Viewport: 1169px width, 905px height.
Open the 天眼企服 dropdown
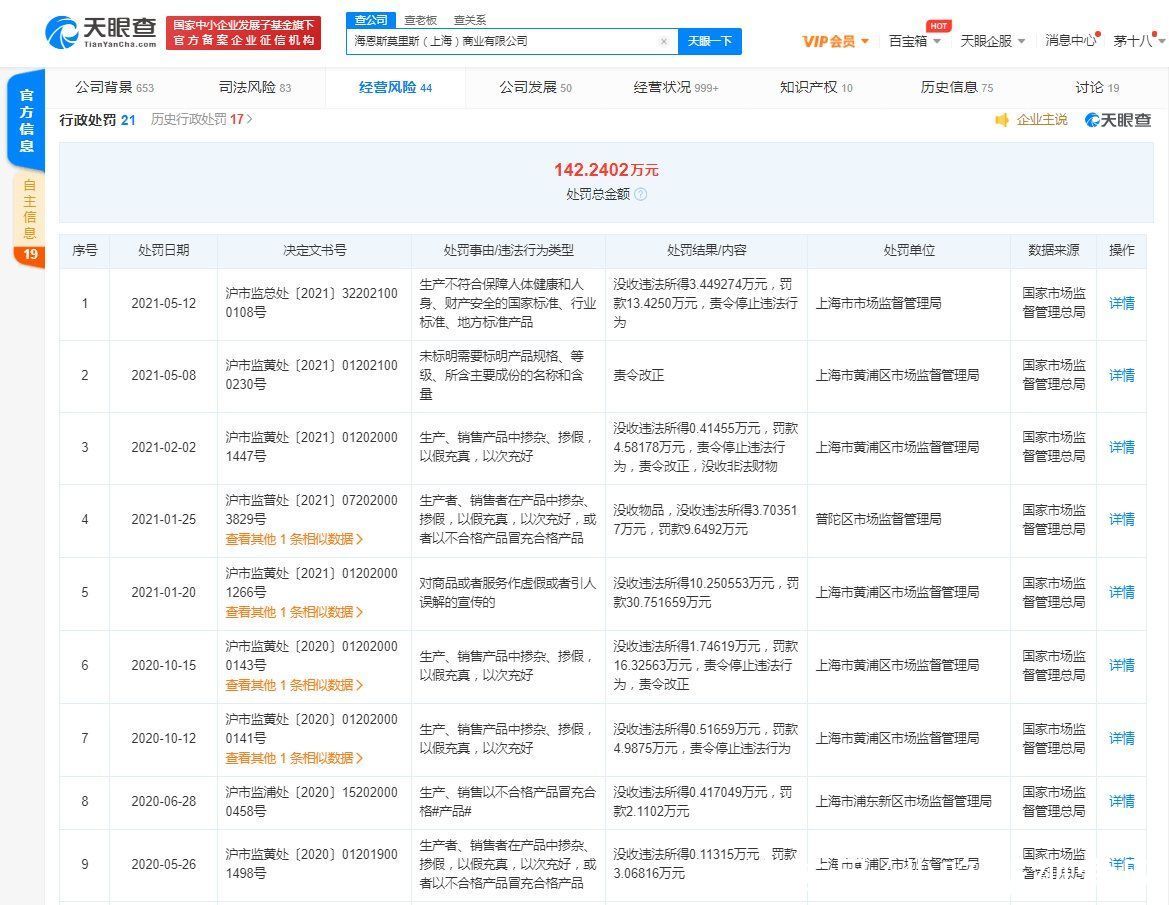click(985, 39)
